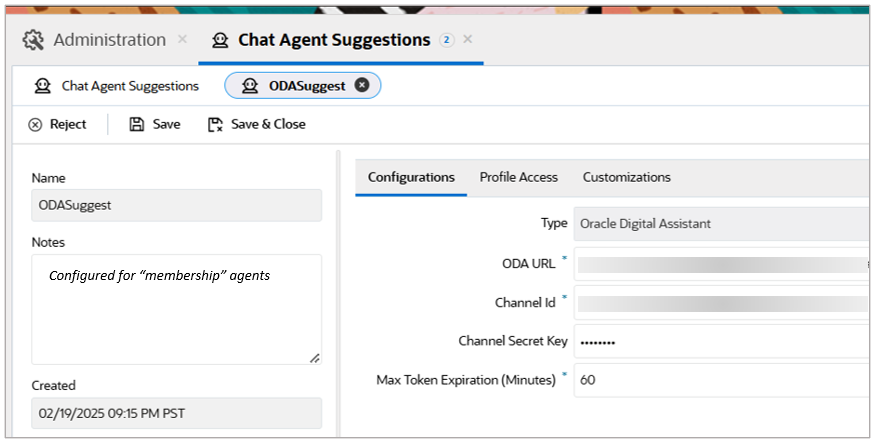
Task: Open the Chat Agent Suggestions list subtab
Action: point(117,86)
